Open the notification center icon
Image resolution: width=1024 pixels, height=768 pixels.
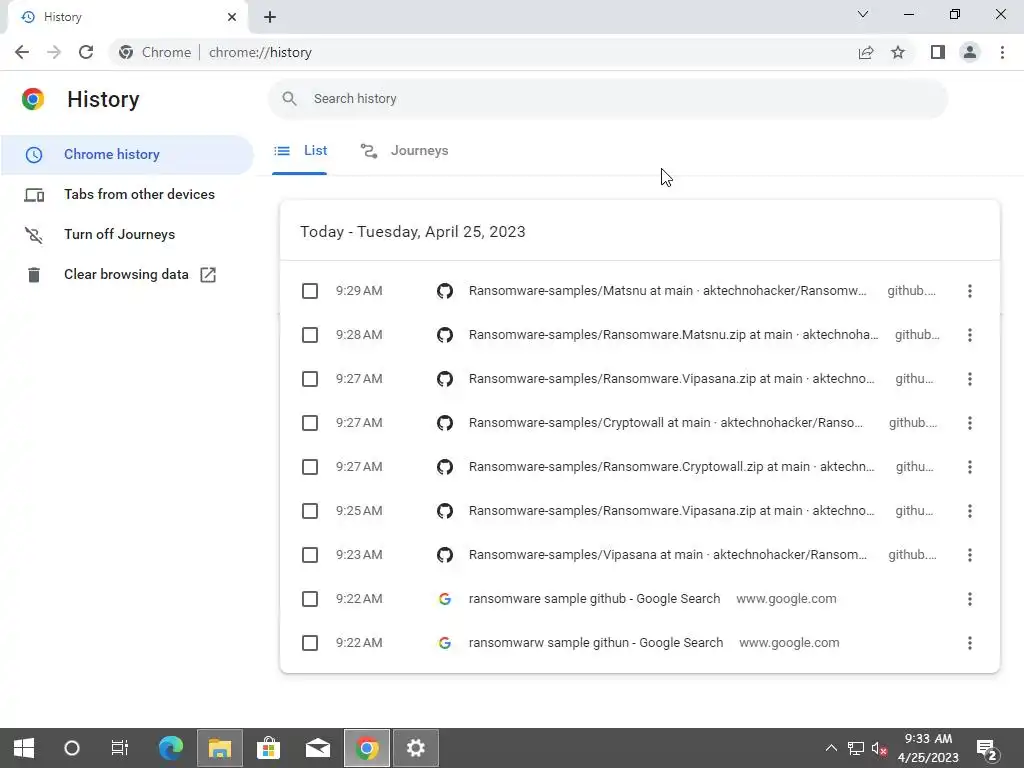click(987, 749)
